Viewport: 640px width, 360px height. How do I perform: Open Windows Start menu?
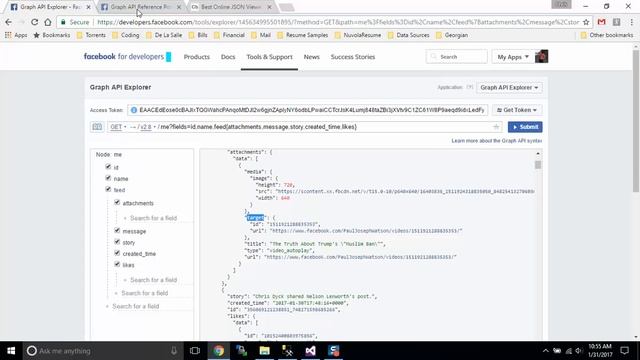[x=11, y=351]
